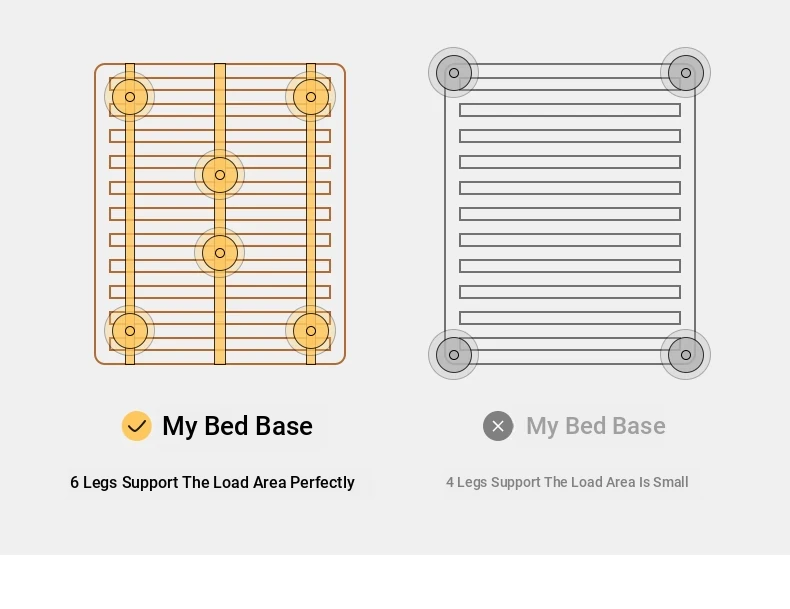The image size is (790, 609).
Task: Click the upper center yellow leg circle
Action: pyautogui.click(x=220, y=175)
